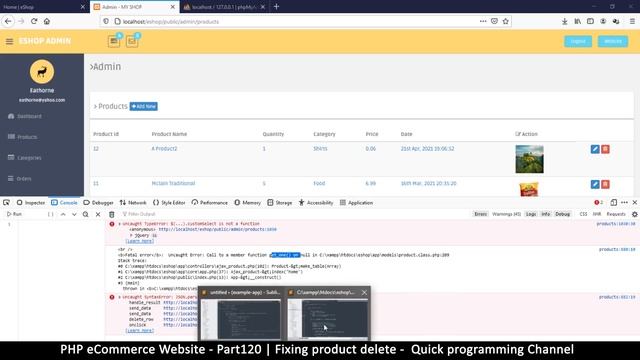Open the Network devtools tab
Image resolution: width=640 pixels, height=360 pixels.
pos(133,202)
